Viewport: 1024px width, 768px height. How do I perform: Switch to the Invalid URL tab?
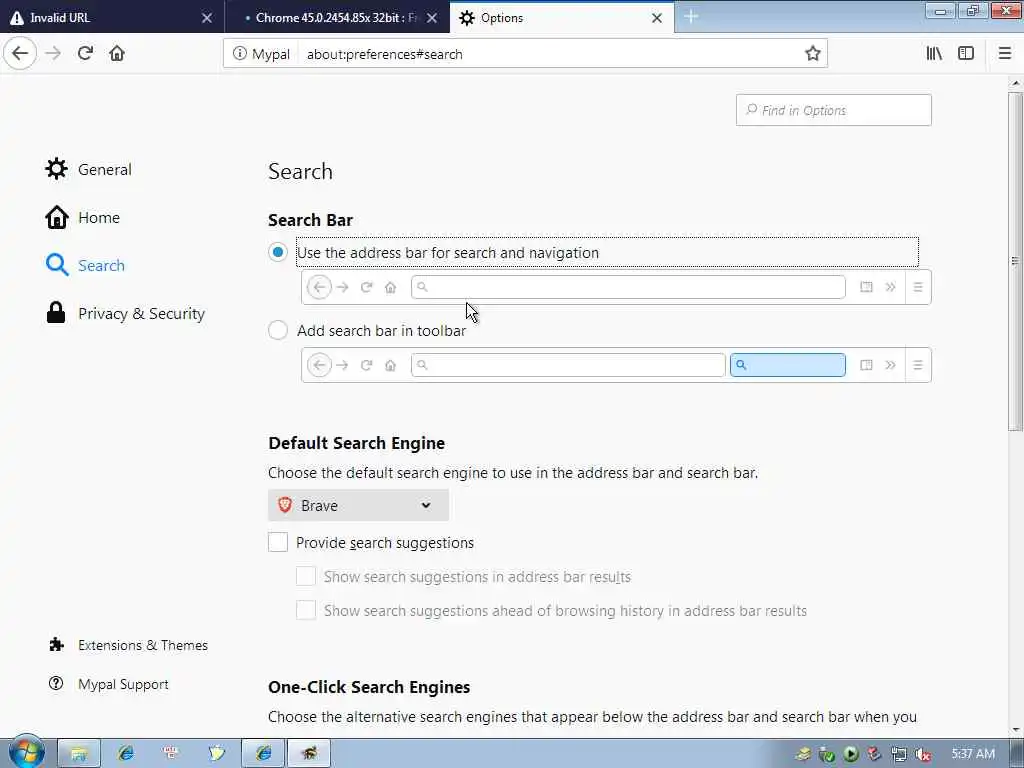[x=112, y=17]
